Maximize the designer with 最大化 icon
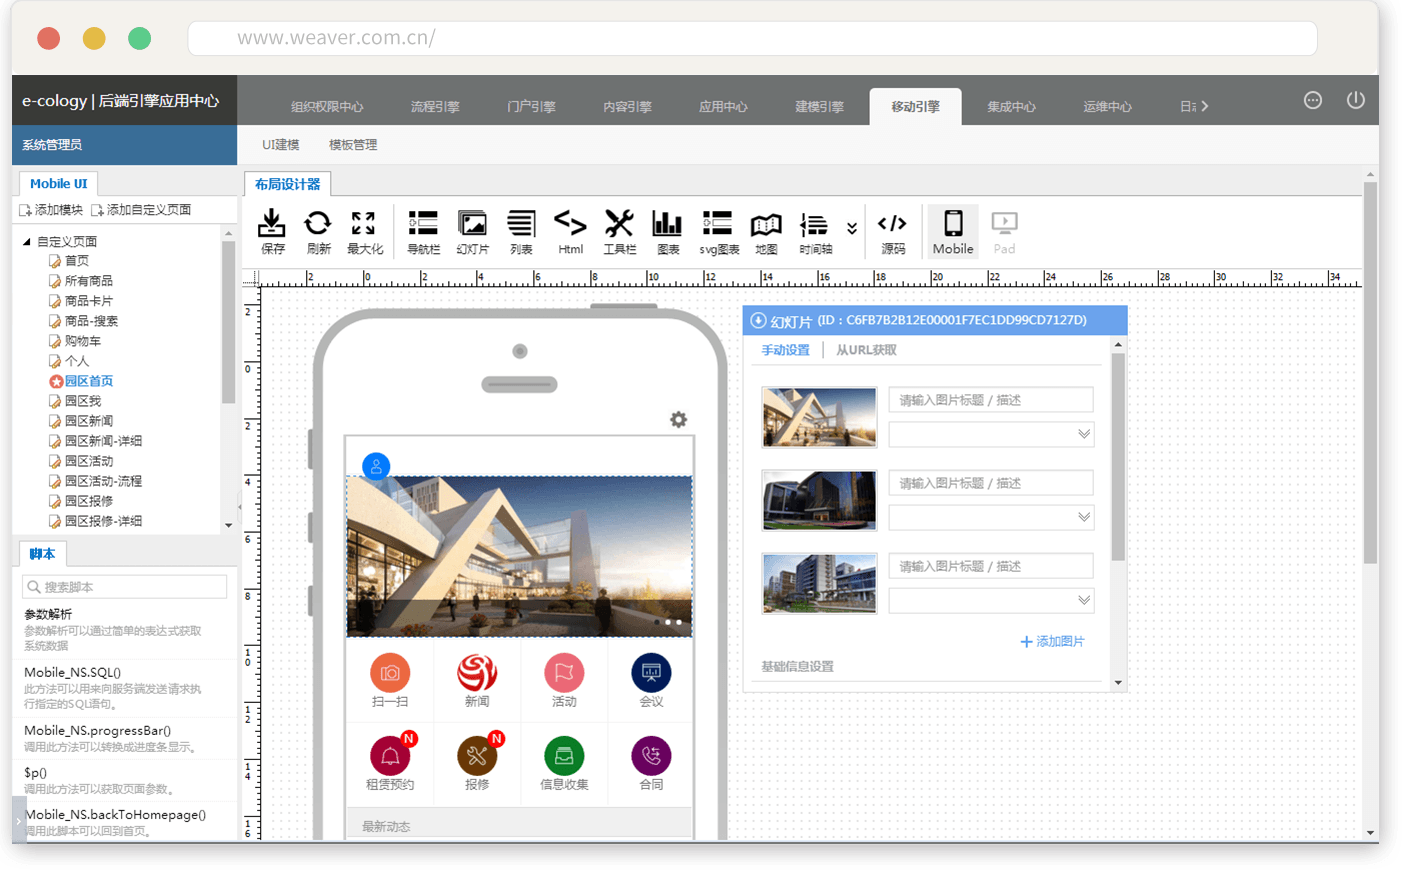Screen dimensions: 1425x875 click(x=364, y=224)
